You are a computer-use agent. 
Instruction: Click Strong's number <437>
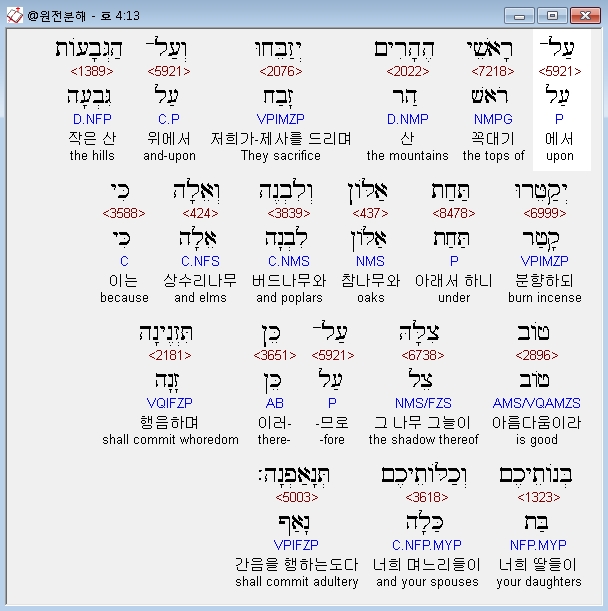point(370,213)
